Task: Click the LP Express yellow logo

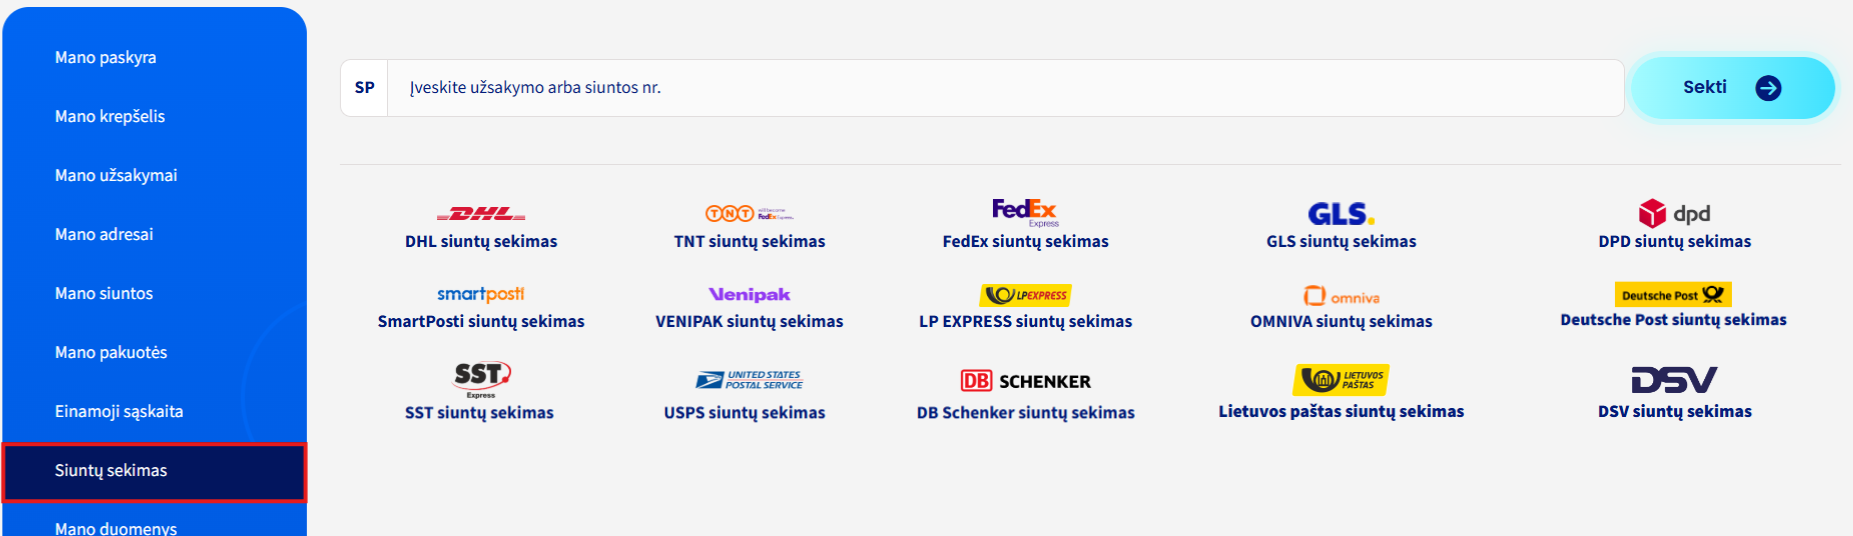Action: [x=1025, y=295]
